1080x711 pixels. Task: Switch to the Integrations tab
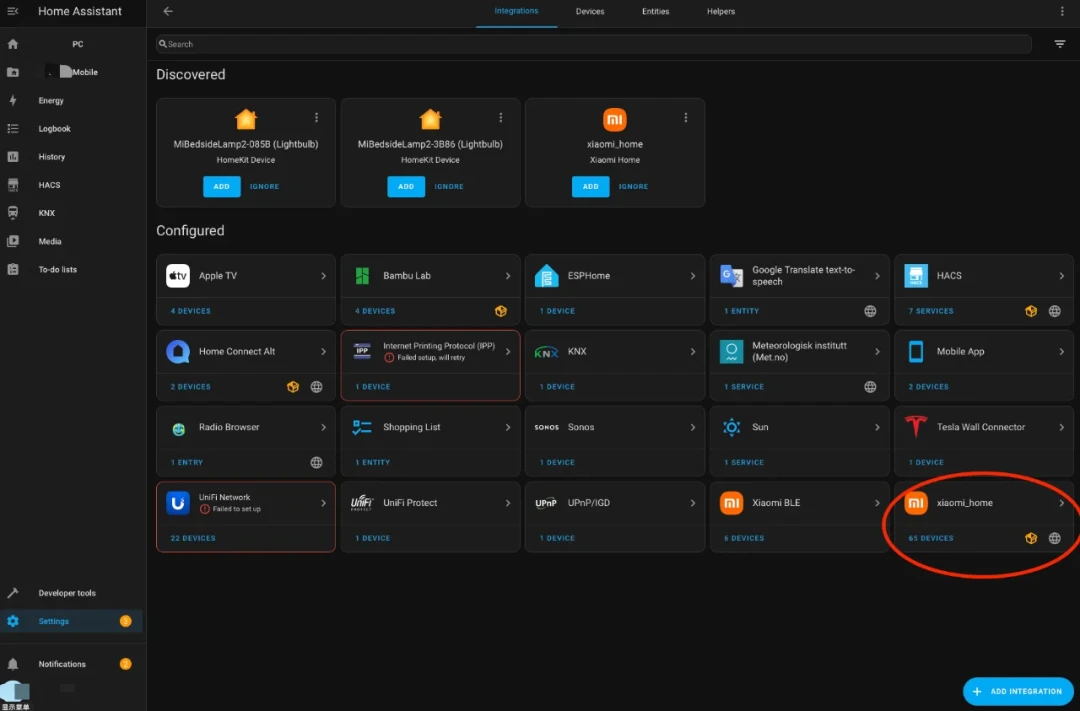click(x=517, y=12)
